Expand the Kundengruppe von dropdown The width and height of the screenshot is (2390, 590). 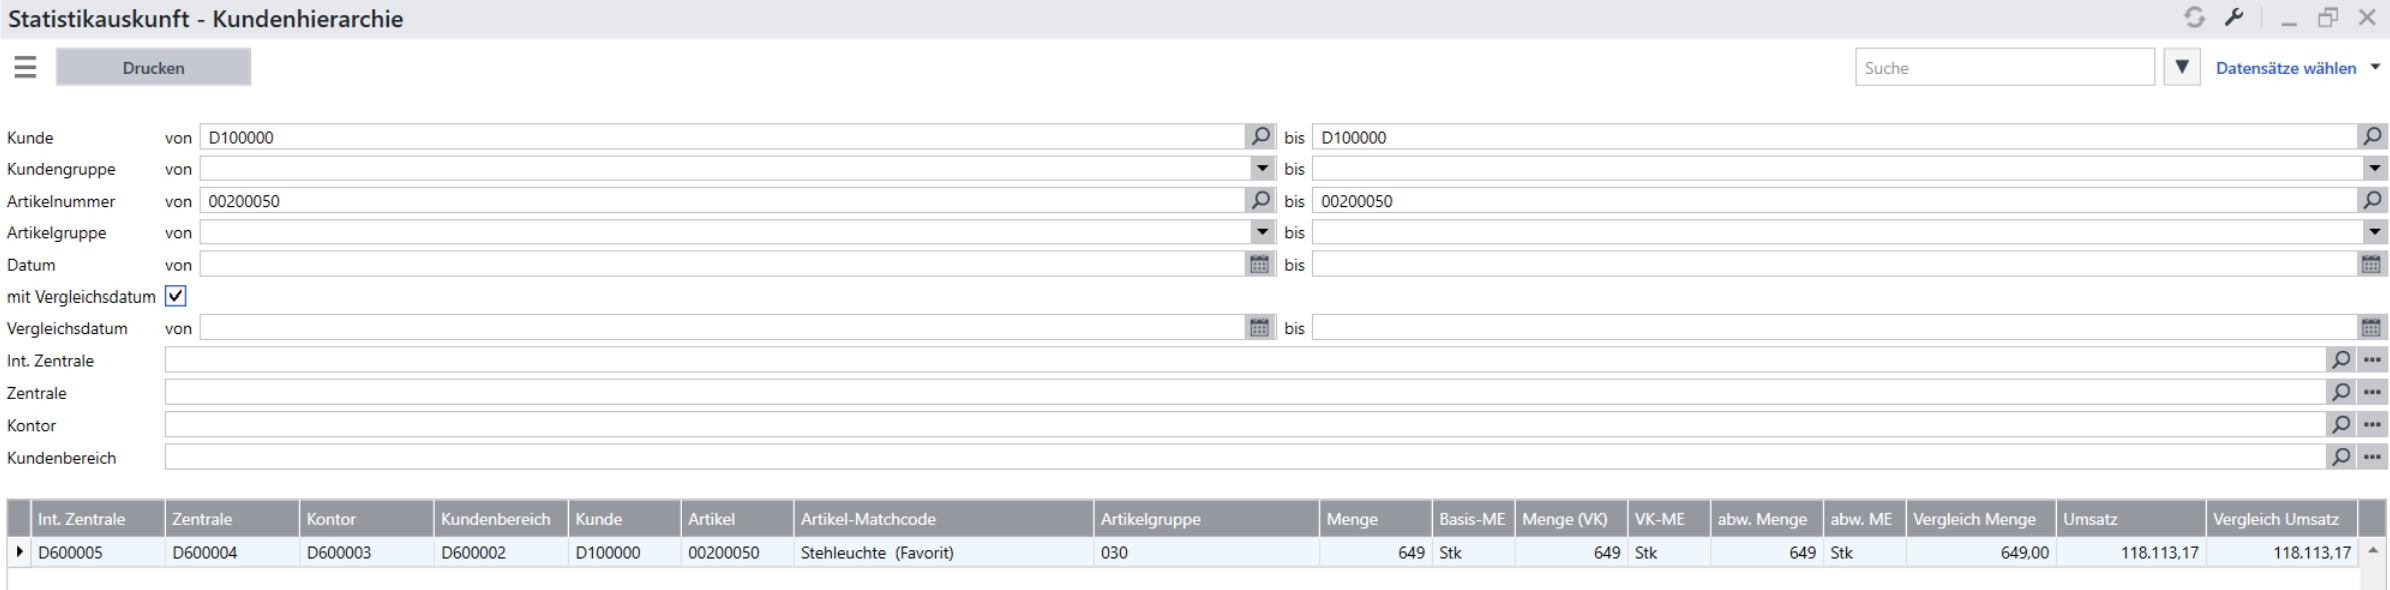(1261, 169)
